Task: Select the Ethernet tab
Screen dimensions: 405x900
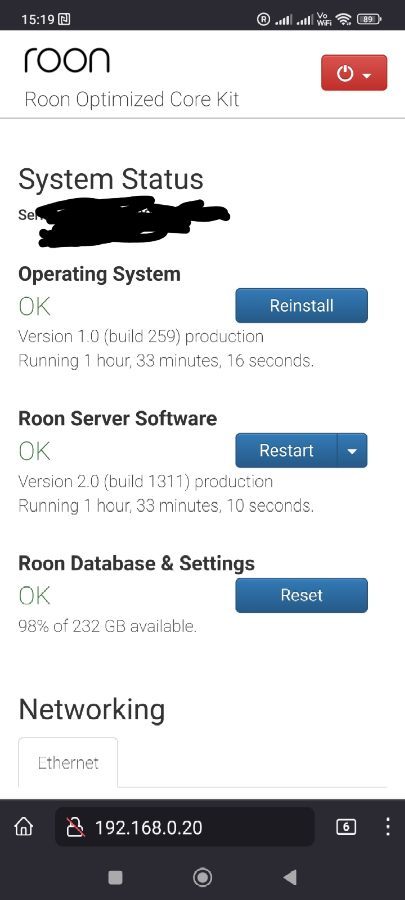Action: (68, 763)
